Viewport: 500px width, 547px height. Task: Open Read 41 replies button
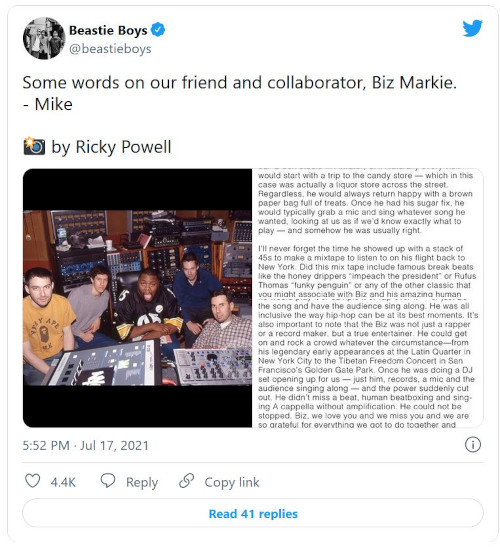click(253, 514)
